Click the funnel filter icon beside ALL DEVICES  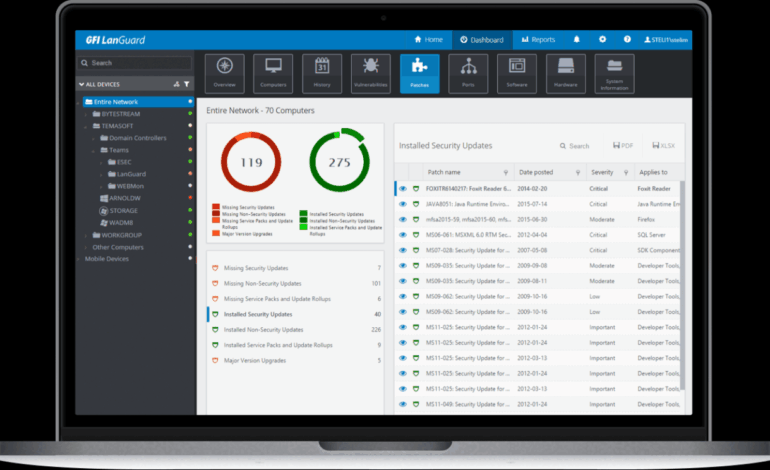click(187, 84)
